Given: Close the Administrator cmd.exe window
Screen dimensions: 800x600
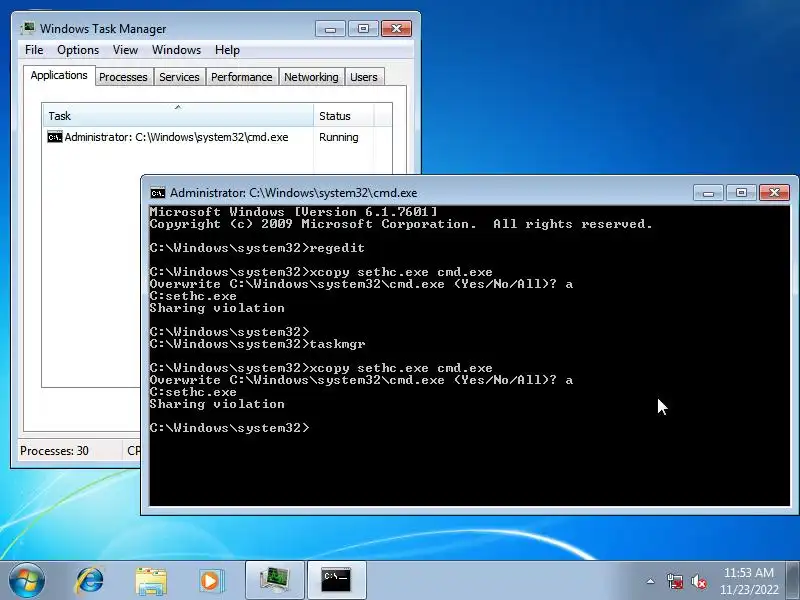Looking at the screenshot, I should [x=774, y=193].
